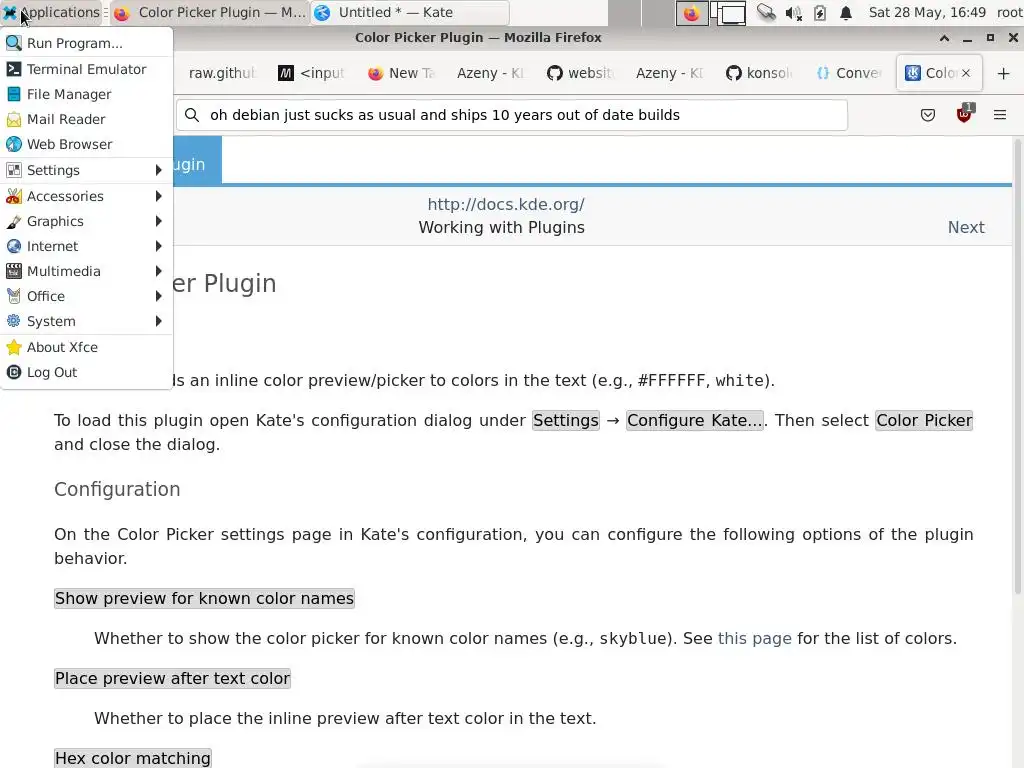
Task: Click the Pocket save icon in Firefox
Action: pos(927,116)
